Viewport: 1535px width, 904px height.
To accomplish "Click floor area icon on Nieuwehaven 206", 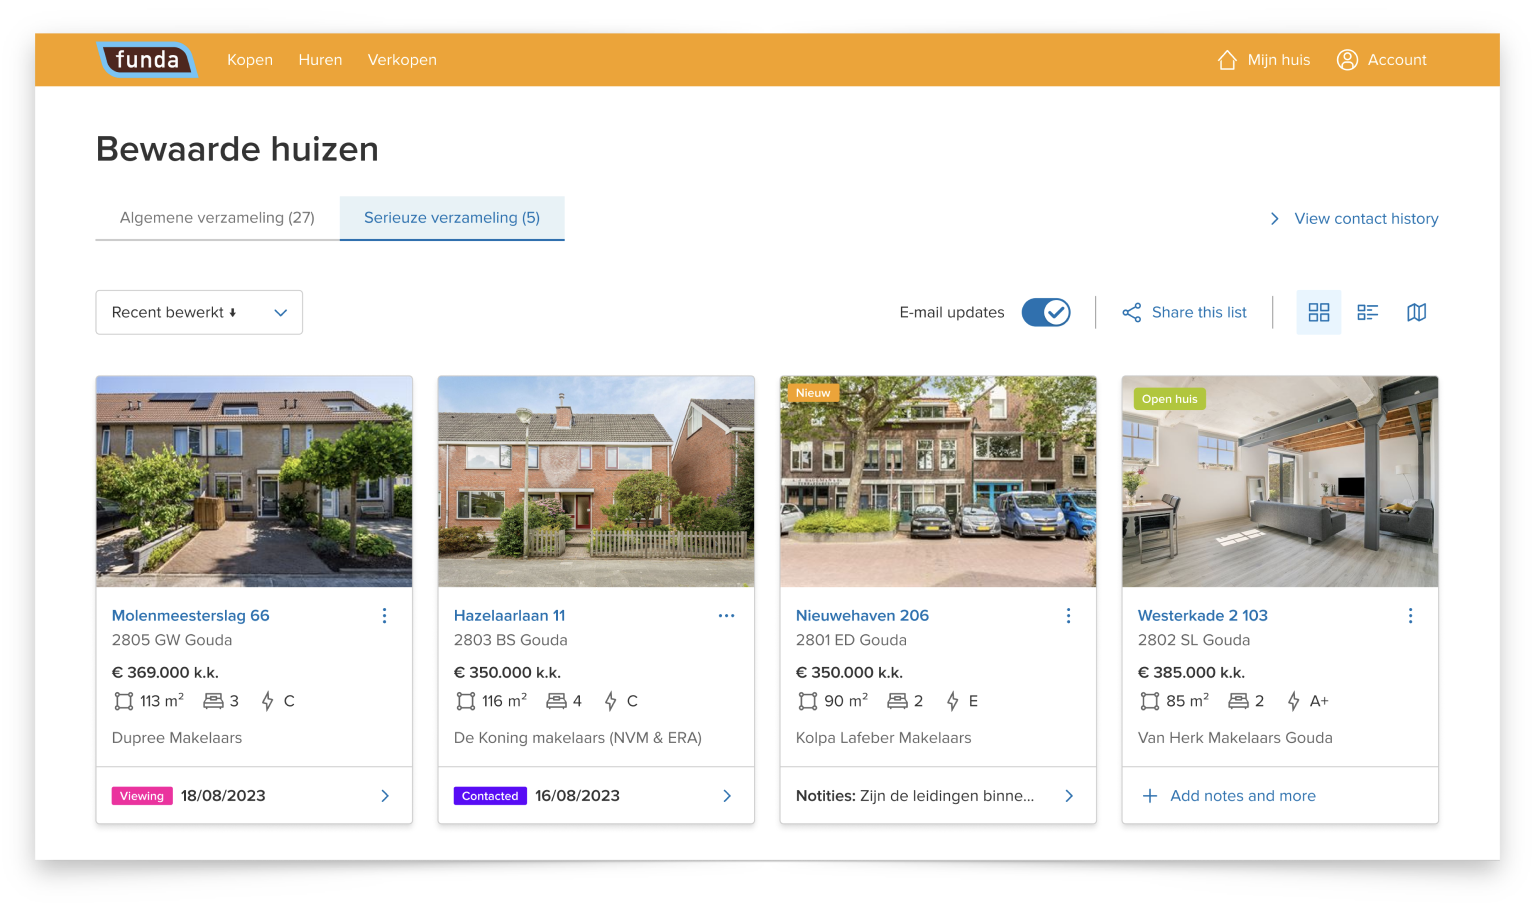I will [807, 701].
